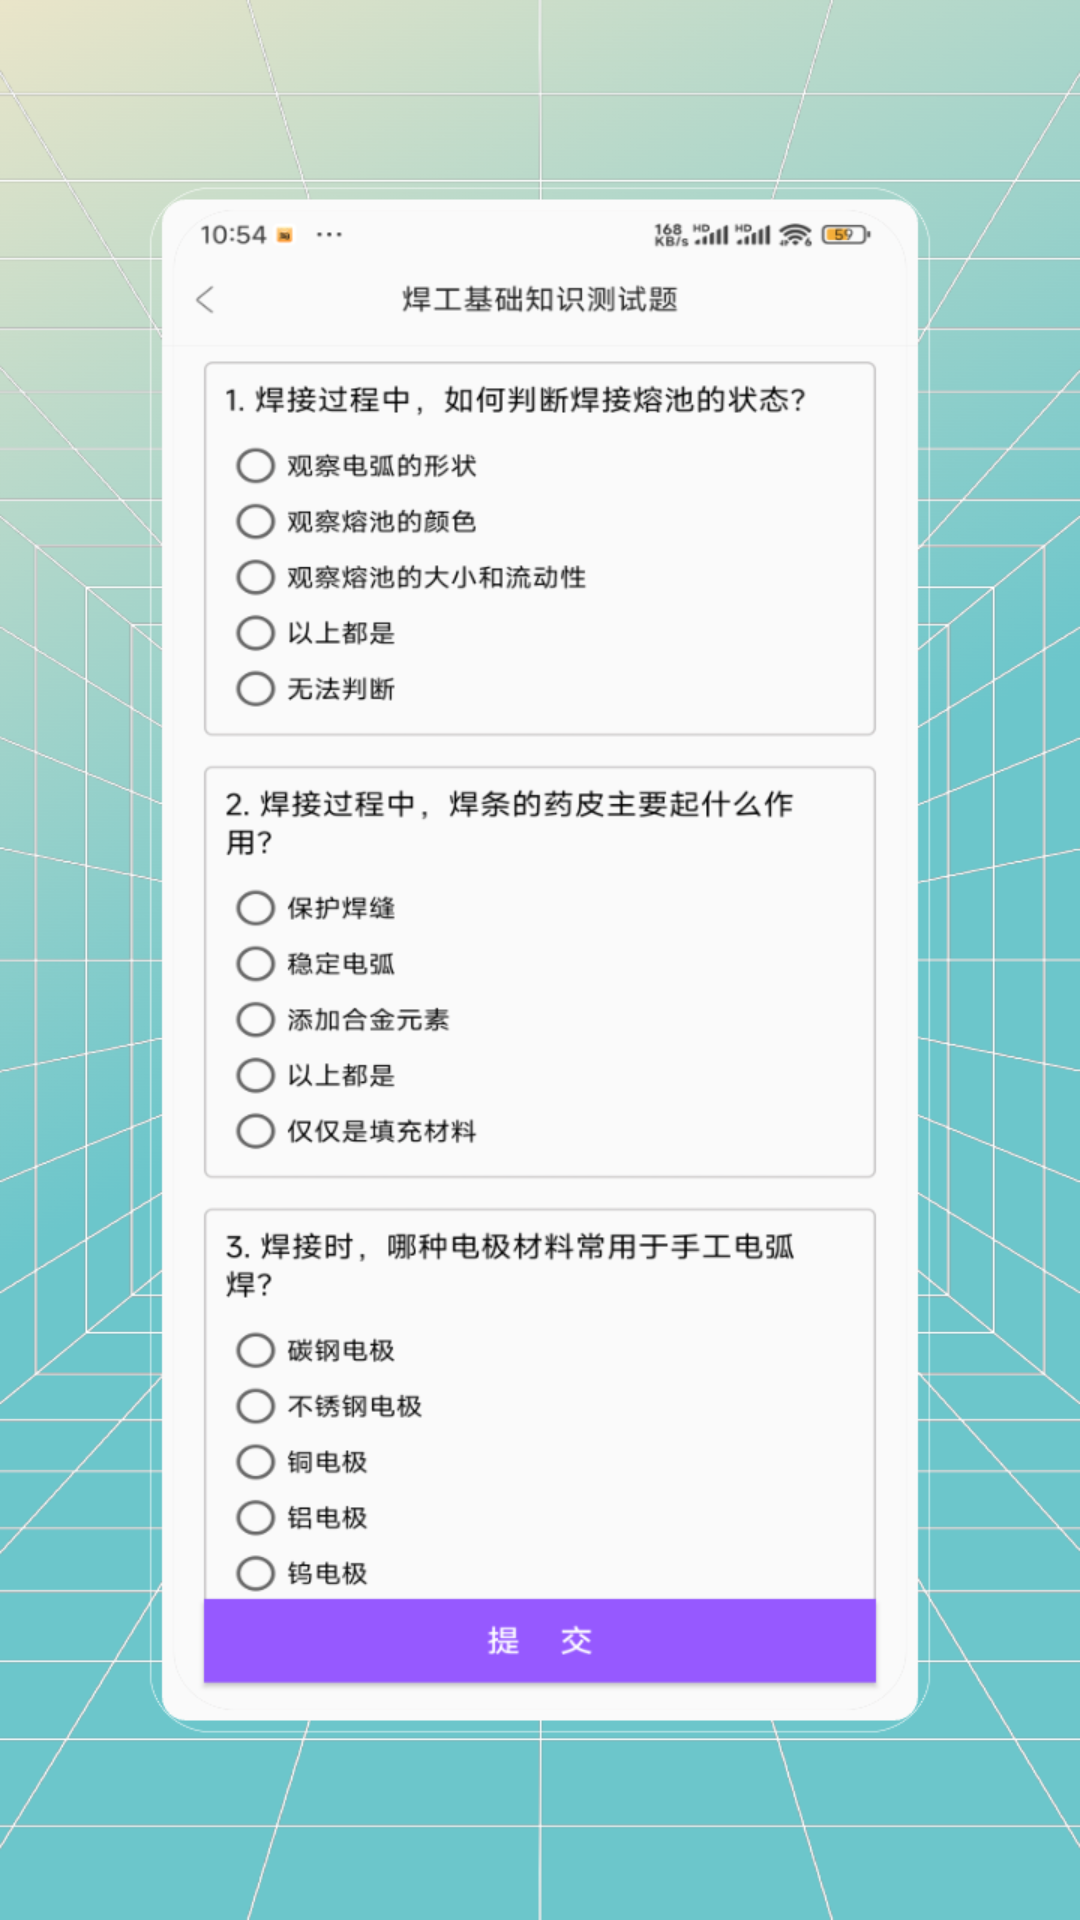This screenshot has height=1920, width=1080.
Task: Tap the orange notification icon beside the clock
Action: click(x=284, y=235)
